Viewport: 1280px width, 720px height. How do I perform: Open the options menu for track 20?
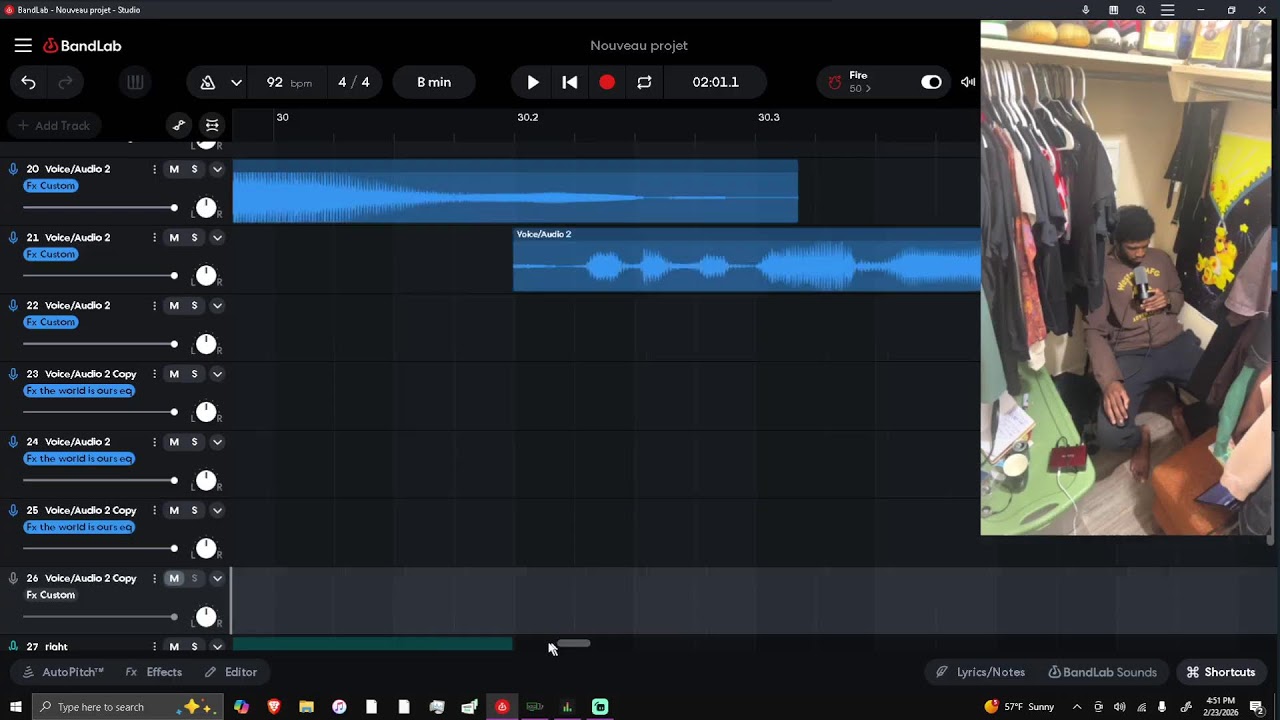click(154, 169)
